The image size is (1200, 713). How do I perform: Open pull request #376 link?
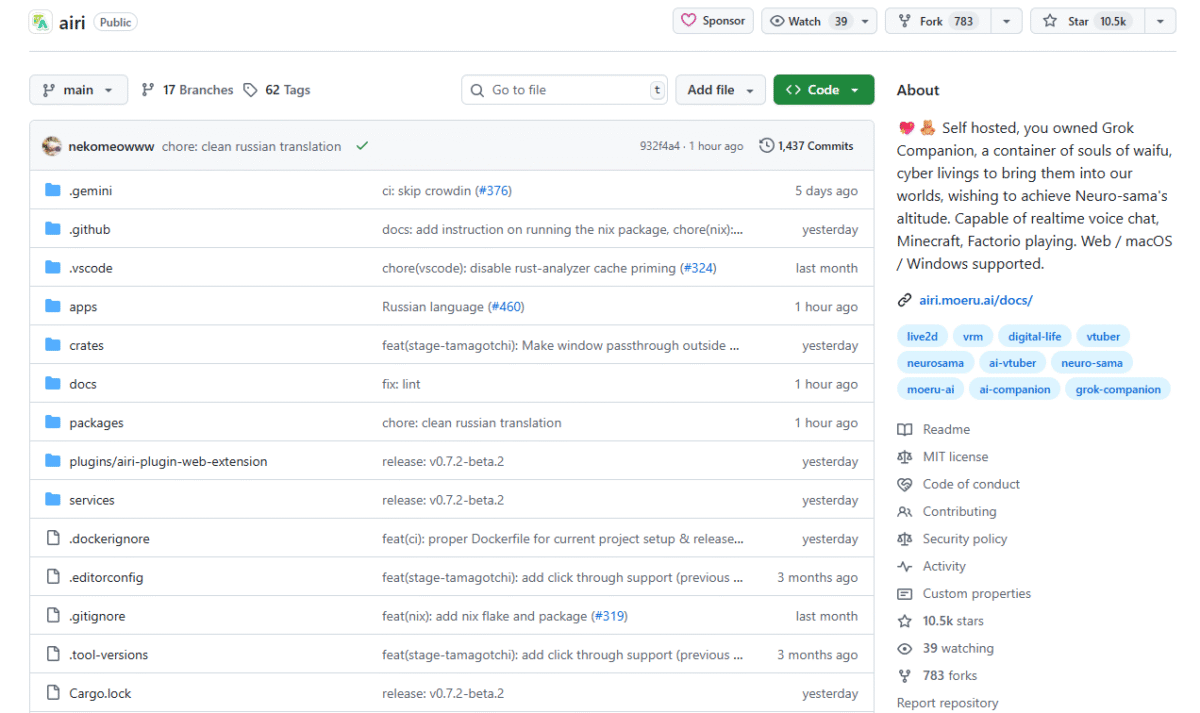pyautogui.click(x=494, y=191)
